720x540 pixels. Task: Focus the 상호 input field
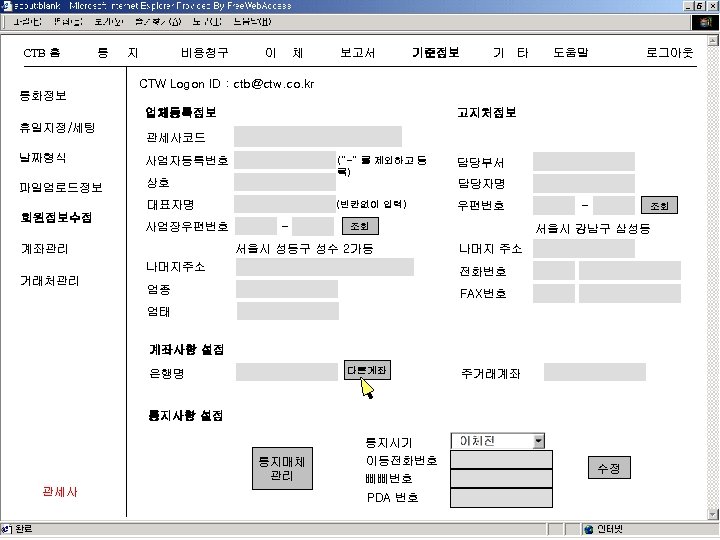coord(285,182)
